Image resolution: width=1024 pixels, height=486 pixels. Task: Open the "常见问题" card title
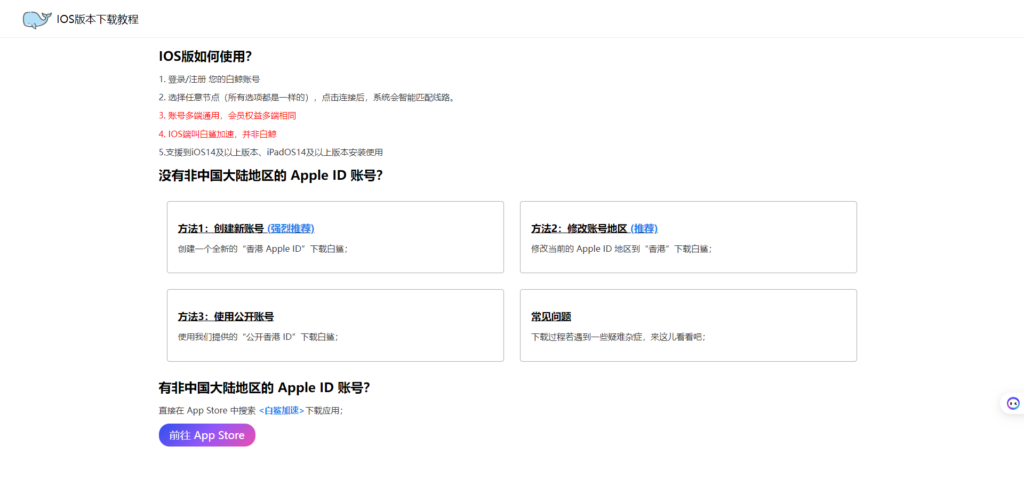point(551,316)
